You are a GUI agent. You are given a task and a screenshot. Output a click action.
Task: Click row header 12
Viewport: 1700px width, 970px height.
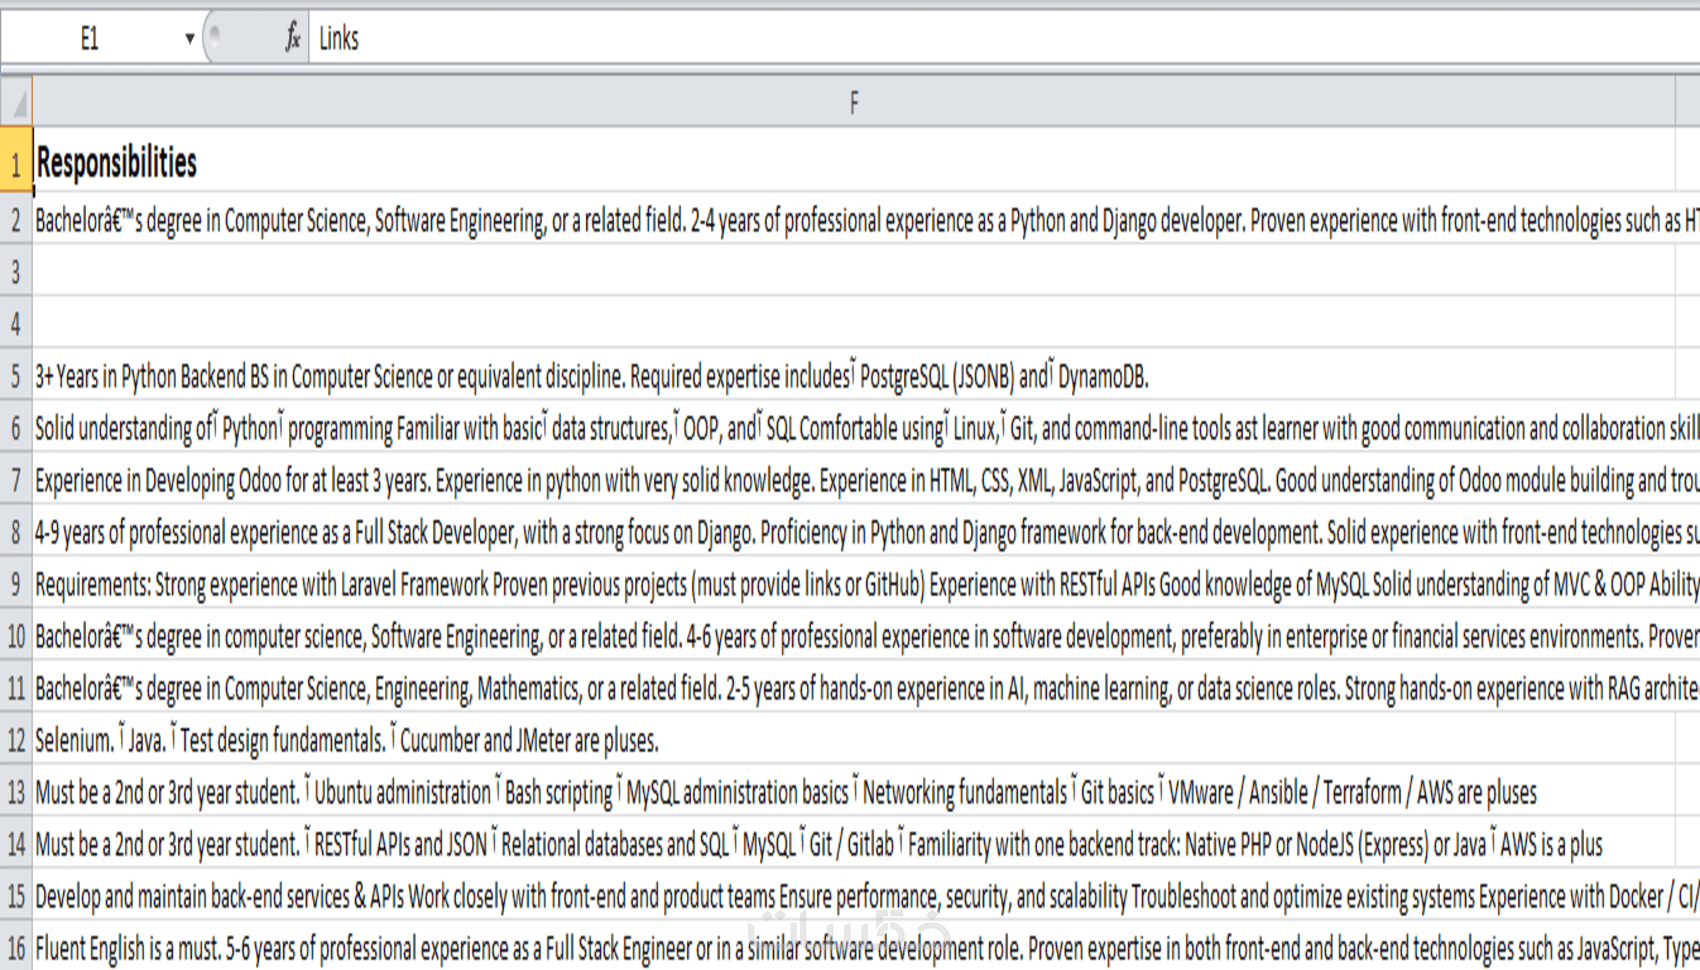point(16,740)
